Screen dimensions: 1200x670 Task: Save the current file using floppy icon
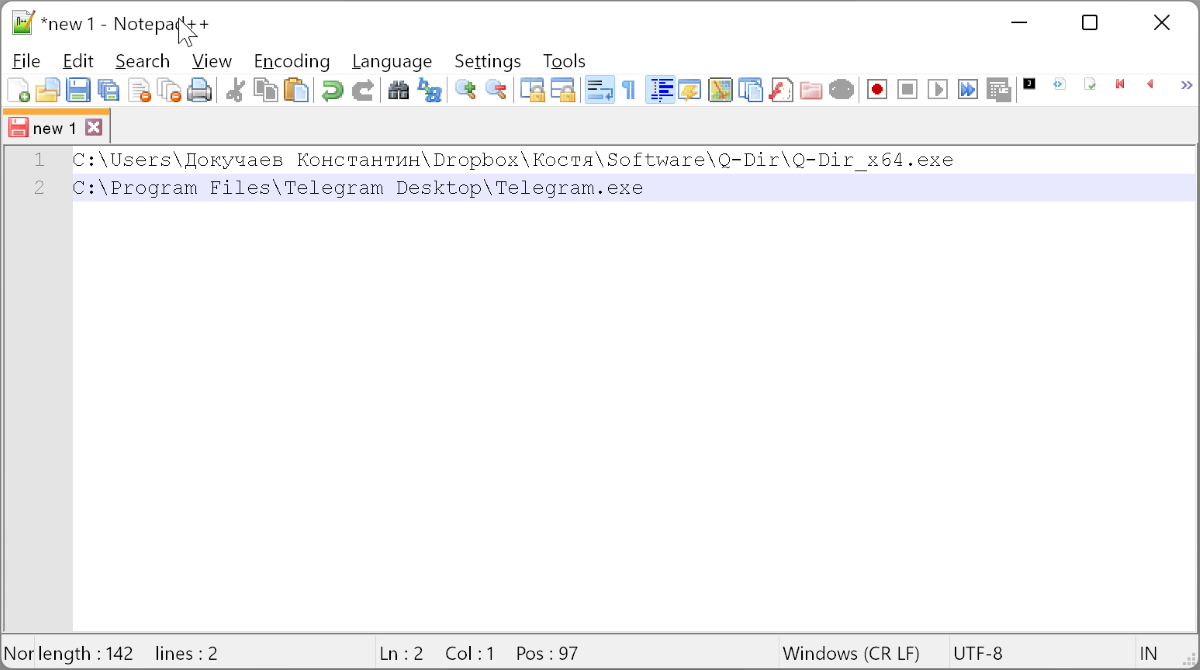click(78, 90)
